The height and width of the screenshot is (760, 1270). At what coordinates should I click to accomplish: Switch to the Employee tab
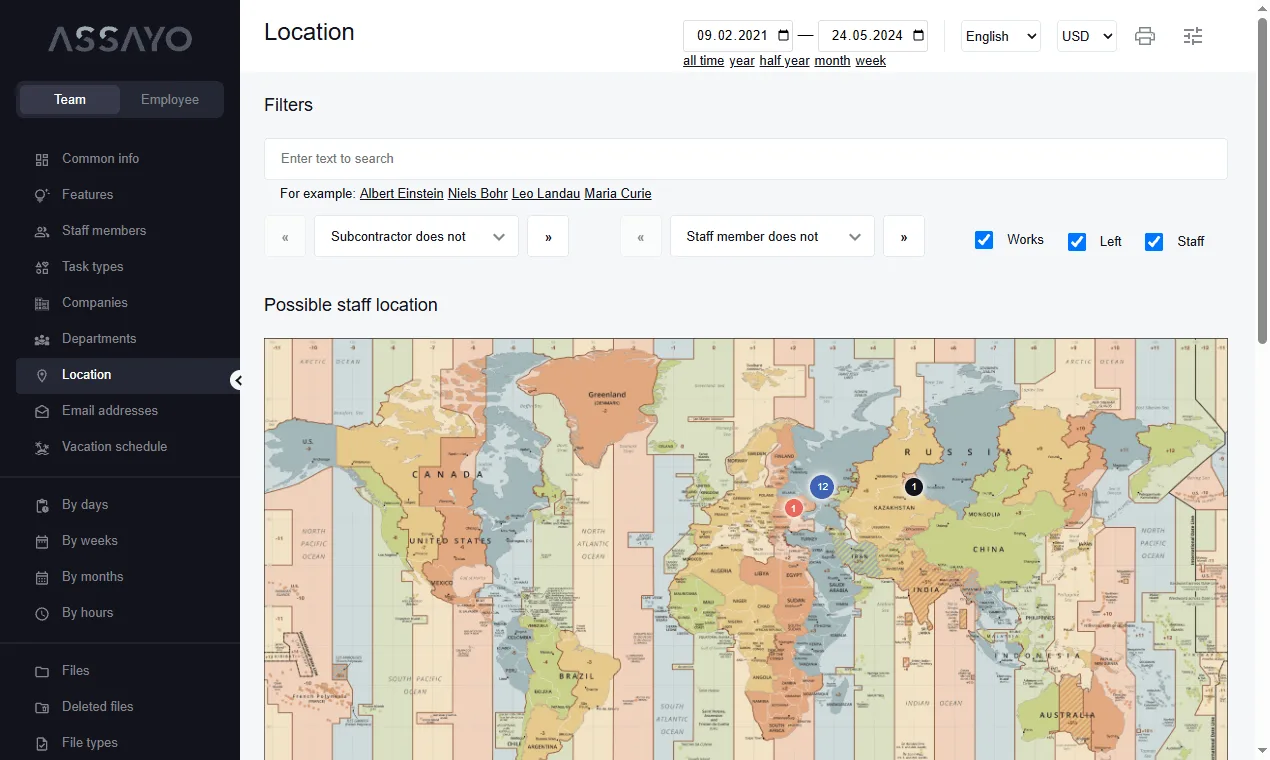click(170, 100)
